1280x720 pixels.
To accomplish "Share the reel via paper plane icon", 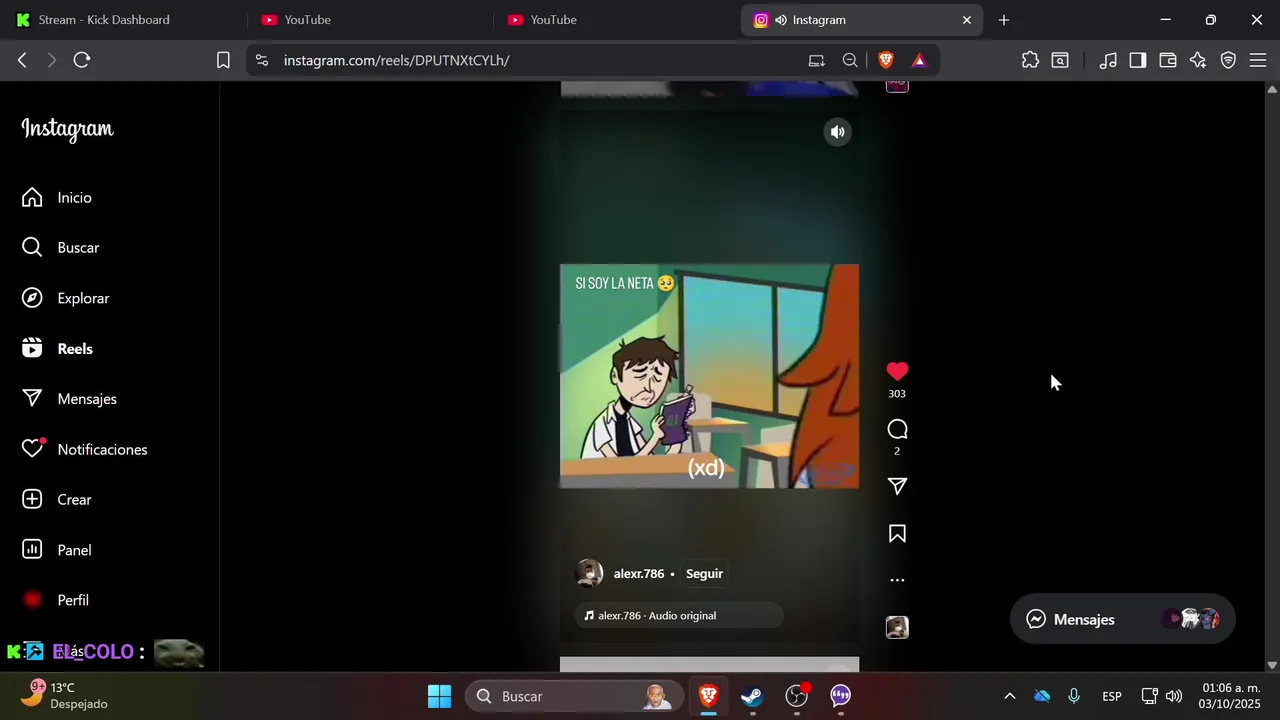I will tap(897, 486).
